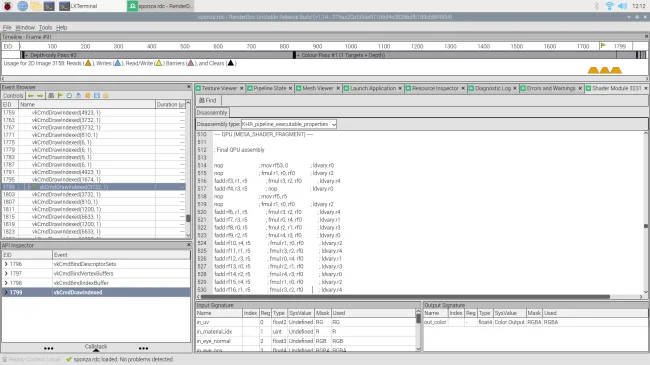Screen dimensions: 650x365
Task: Click the clock time durations icon
Action: (69, 95)
